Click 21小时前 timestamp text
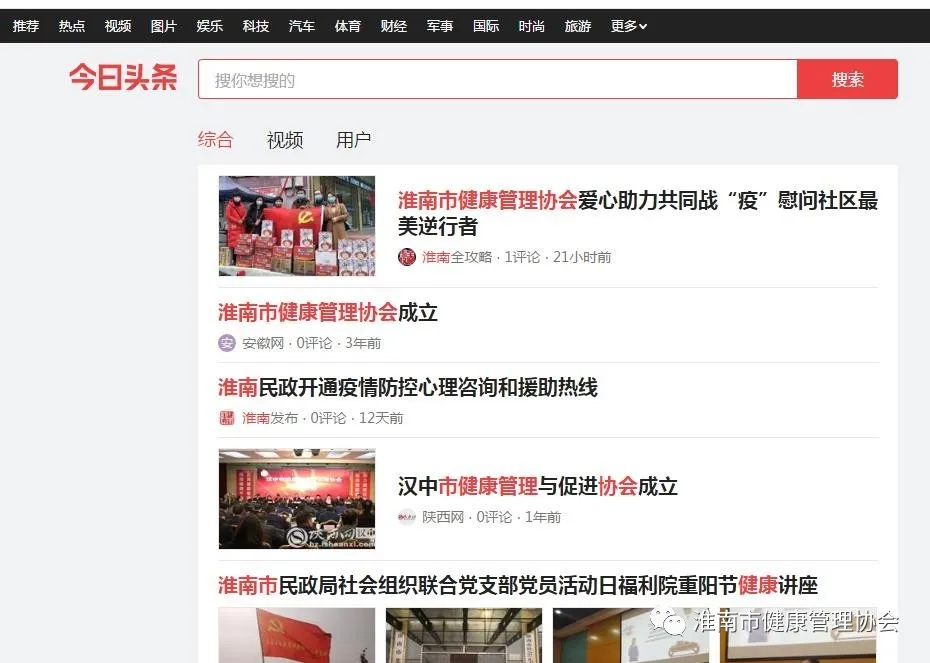930x663 pixels. (x=582, y=257)
